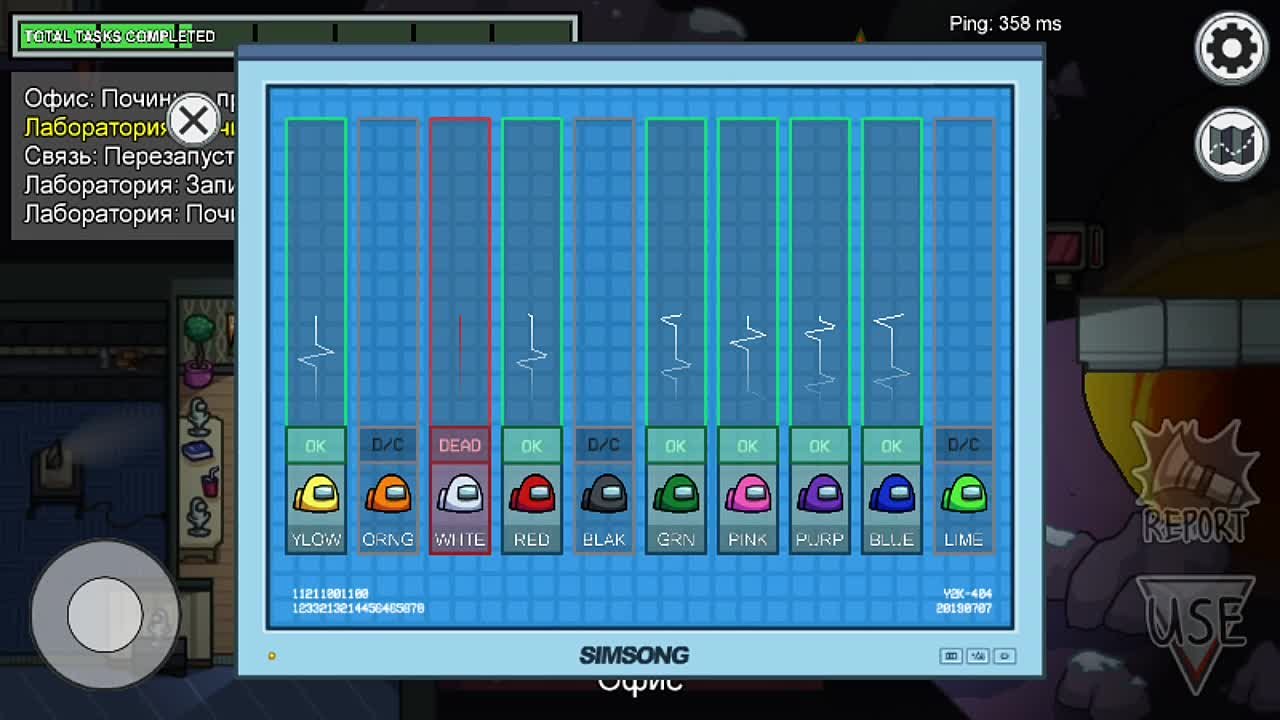This screenshot has width=1280, height=720.
Task: Click the last monitor button right of SIMSONG
Action: point(1005,656)
